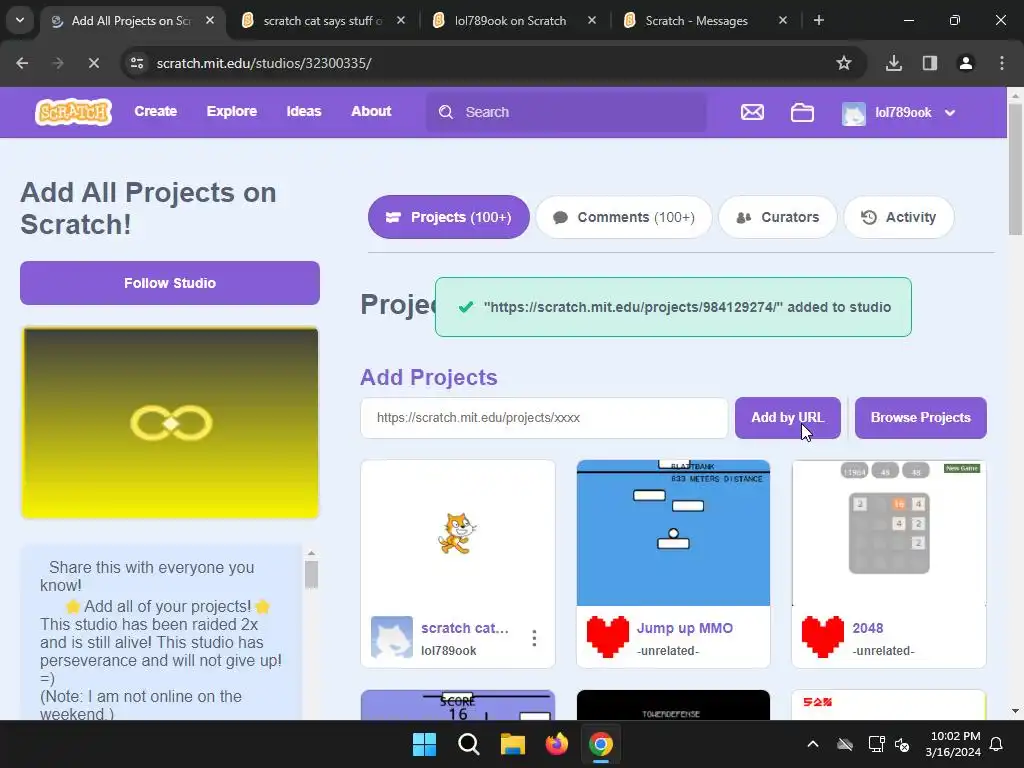
Task: Click the search magnifier icon in Scratch bar
Action: point(445,112)
